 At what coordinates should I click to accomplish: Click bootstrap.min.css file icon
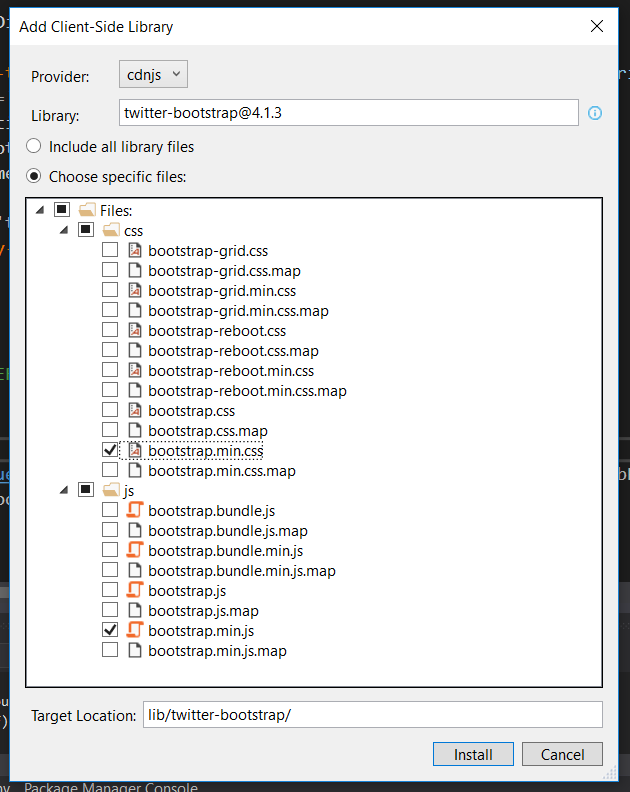coord(134,450)
